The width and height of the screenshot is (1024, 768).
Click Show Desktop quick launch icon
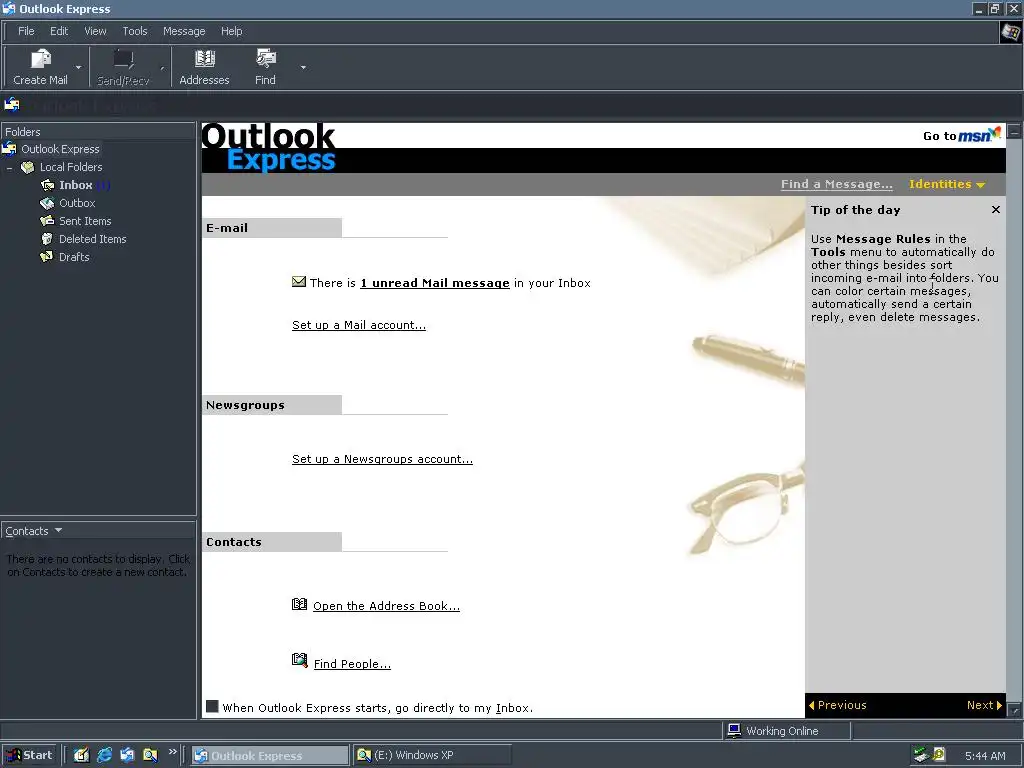coord(81,756)
